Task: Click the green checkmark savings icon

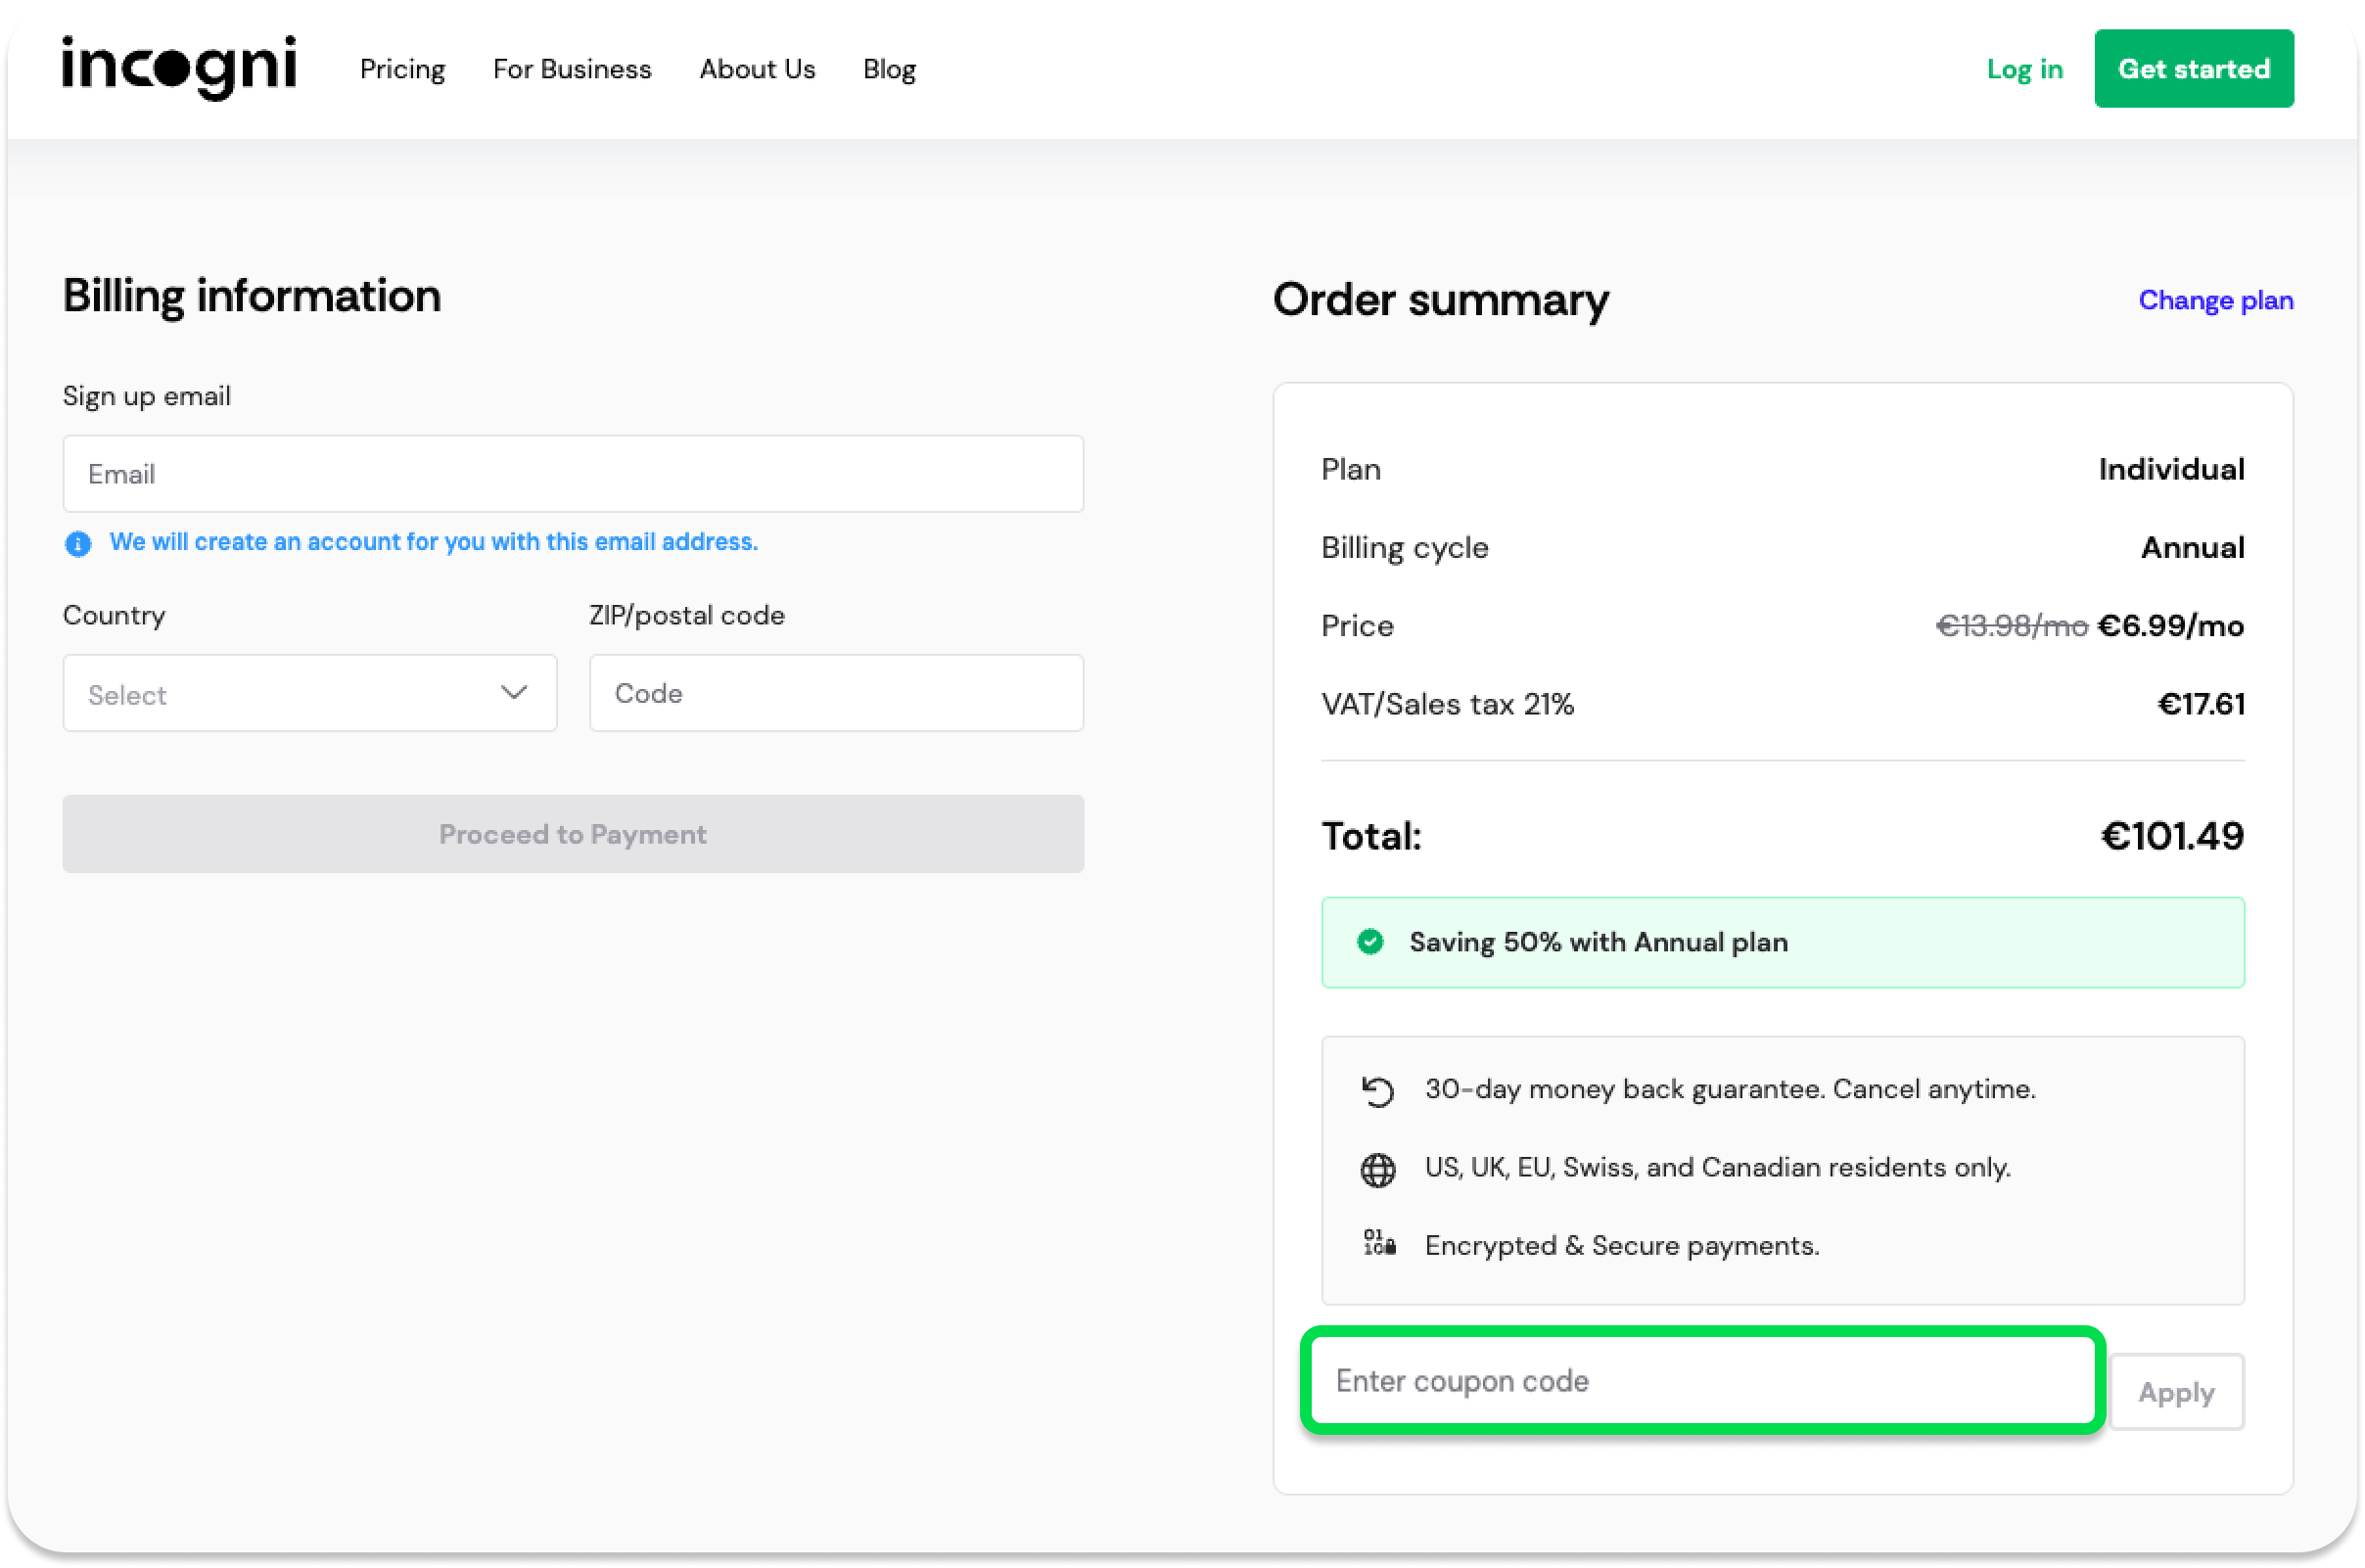Action: click(1370, 942)
